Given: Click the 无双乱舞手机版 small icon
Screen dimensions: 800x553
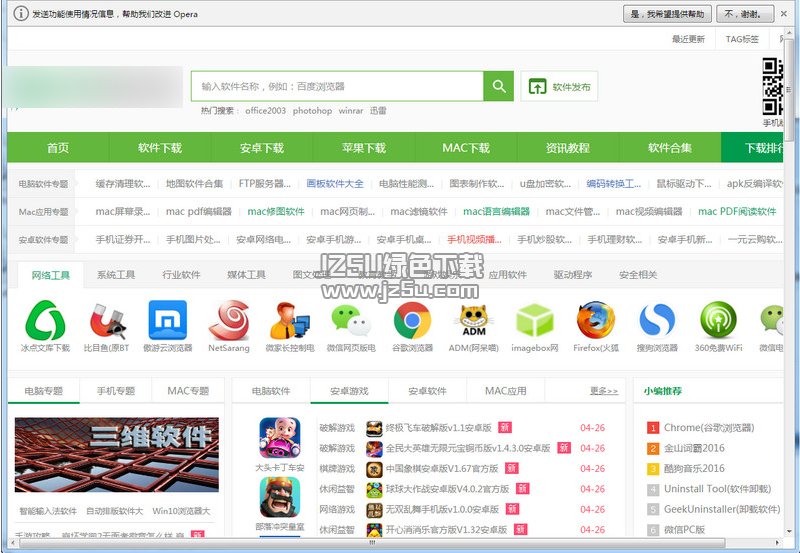Looking at the screenshot, I should 374,510.
